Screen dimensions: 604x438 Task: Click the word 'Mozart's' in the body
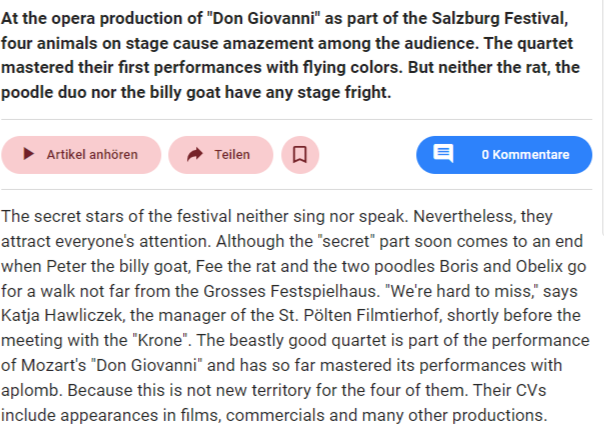point(54,365)
